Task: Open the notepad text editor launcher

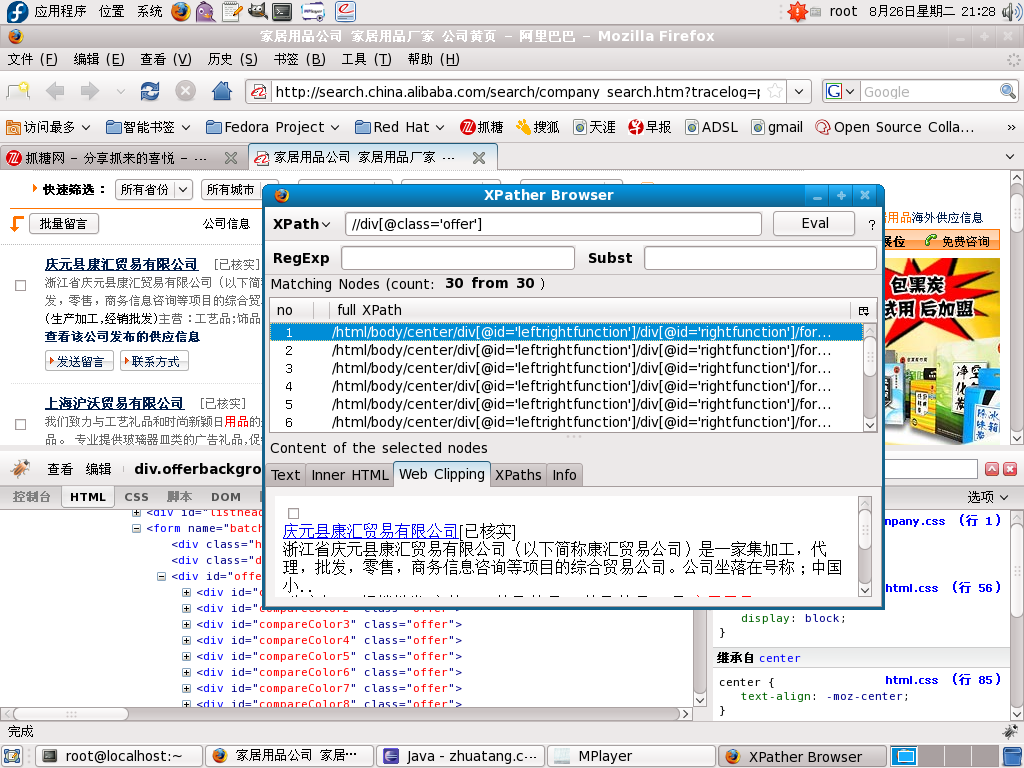Action: pos(231,11)
